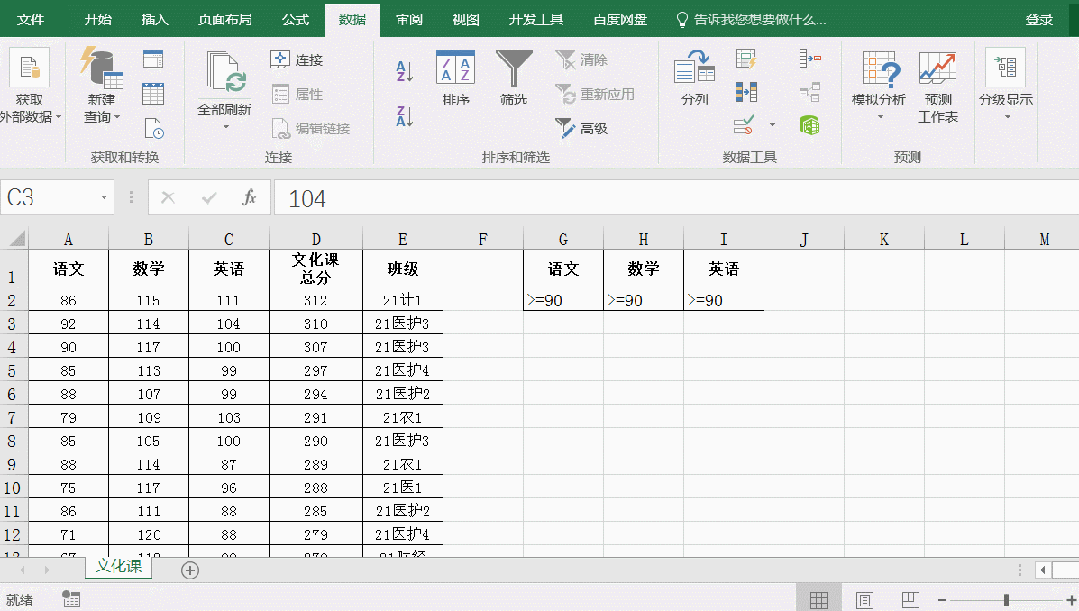Click the Flash Fill icon

click(746, 59)
